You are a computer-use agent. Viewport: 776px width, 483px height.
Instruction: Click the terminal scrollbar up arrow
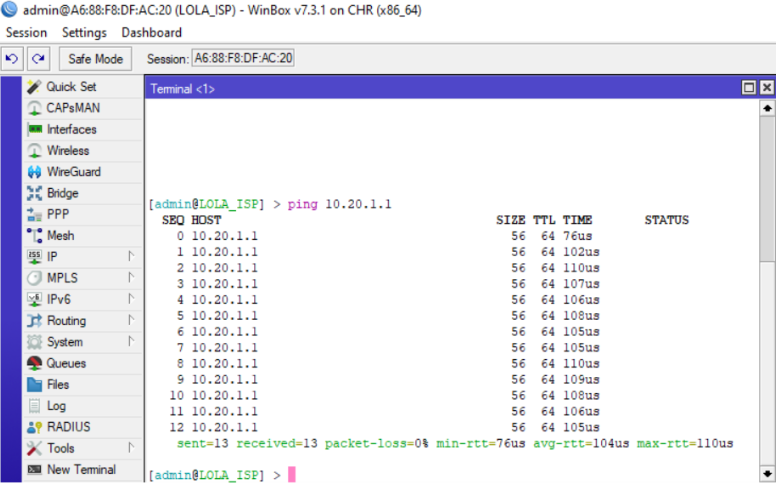point(767,107)
